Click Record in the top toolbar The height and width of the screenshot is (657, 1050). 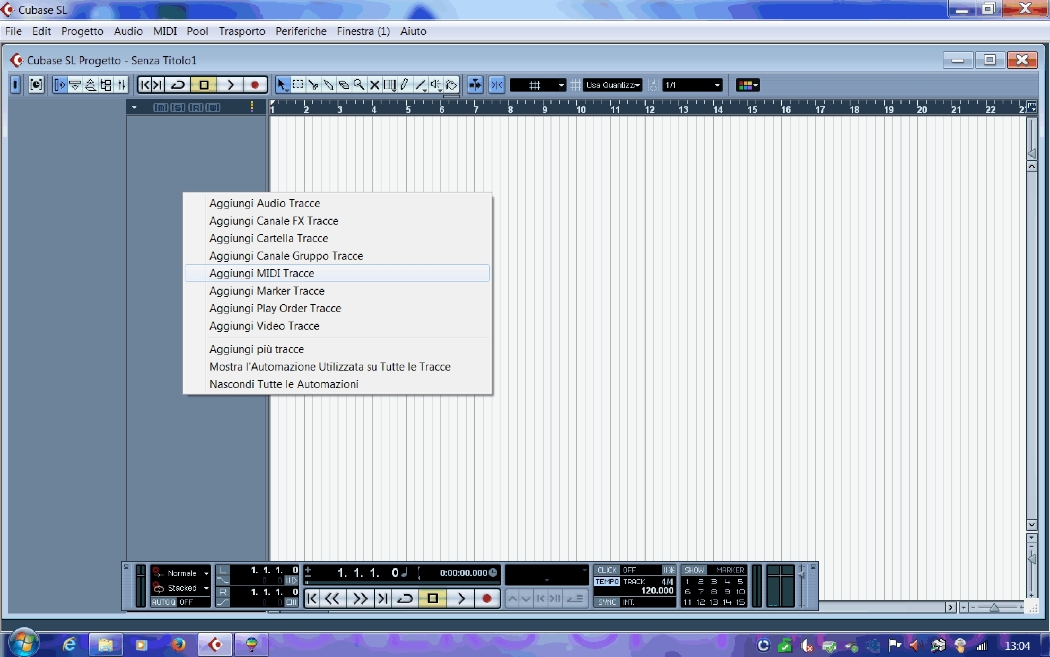pos(254,85)
